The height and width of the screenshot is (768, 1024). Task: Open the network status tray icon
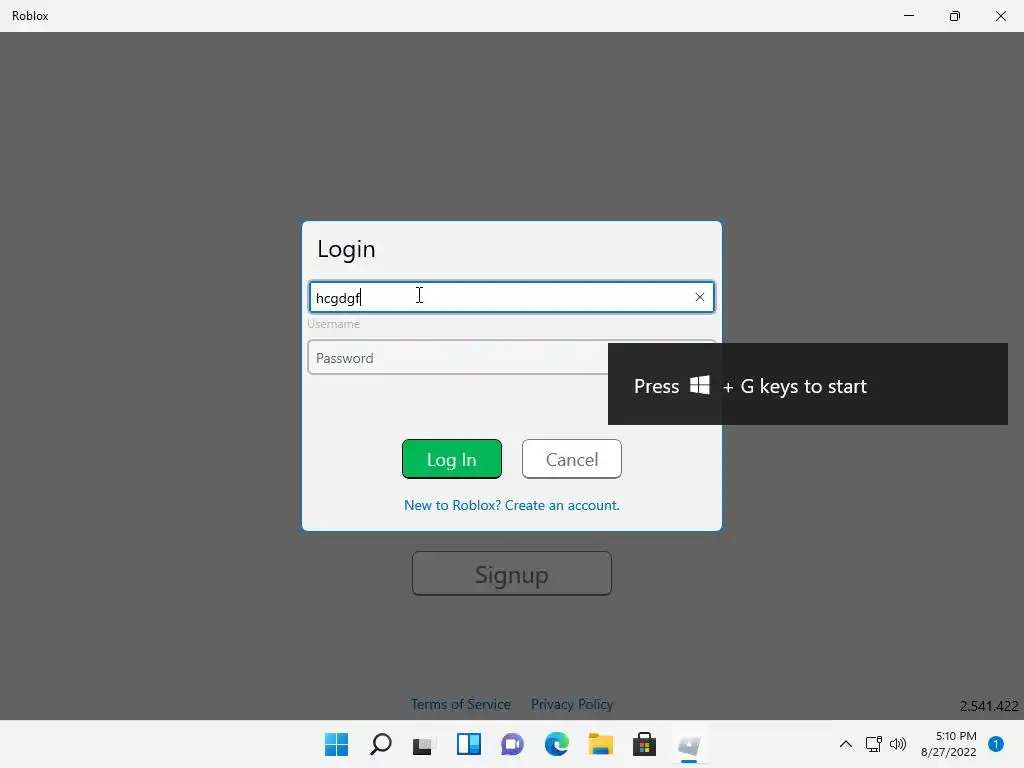pyautogui.click(x=873, y=744)
